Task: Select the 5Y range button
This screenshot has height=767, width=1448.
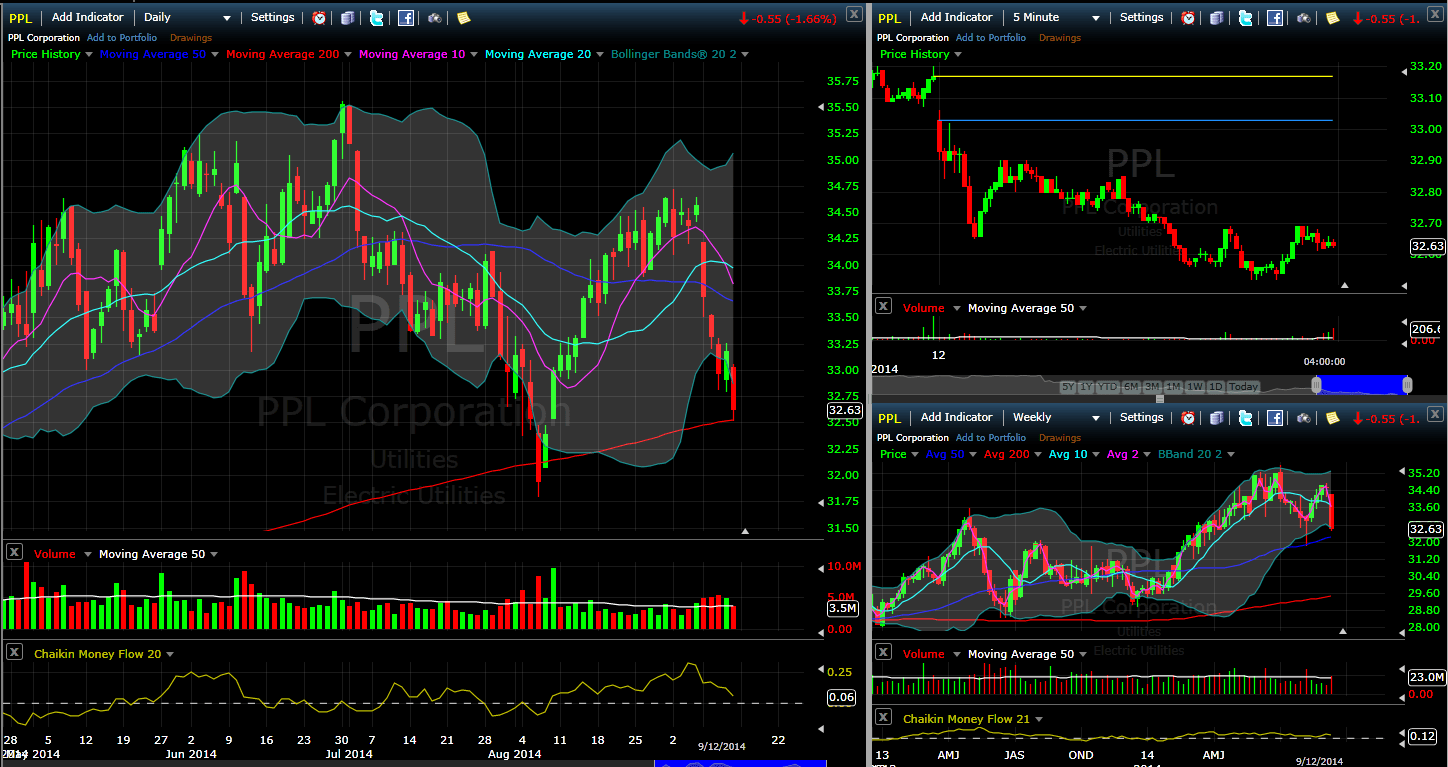Action: [x=1068, y=387]
